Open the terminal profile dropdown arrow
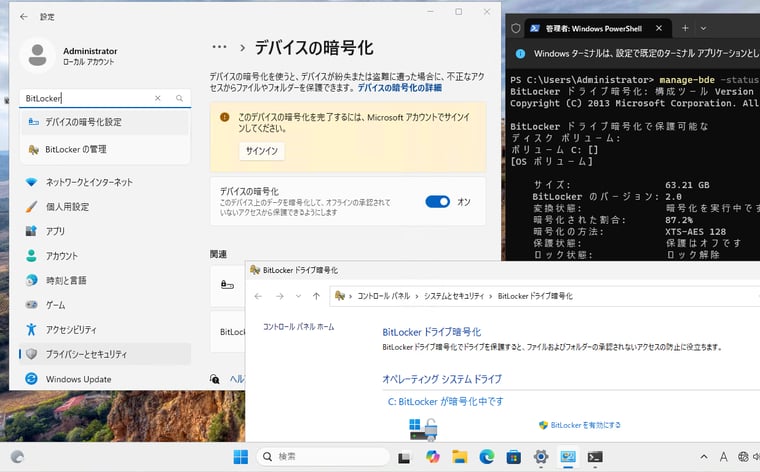The width and height of the screenshot is (760, 472). point(703,29)
